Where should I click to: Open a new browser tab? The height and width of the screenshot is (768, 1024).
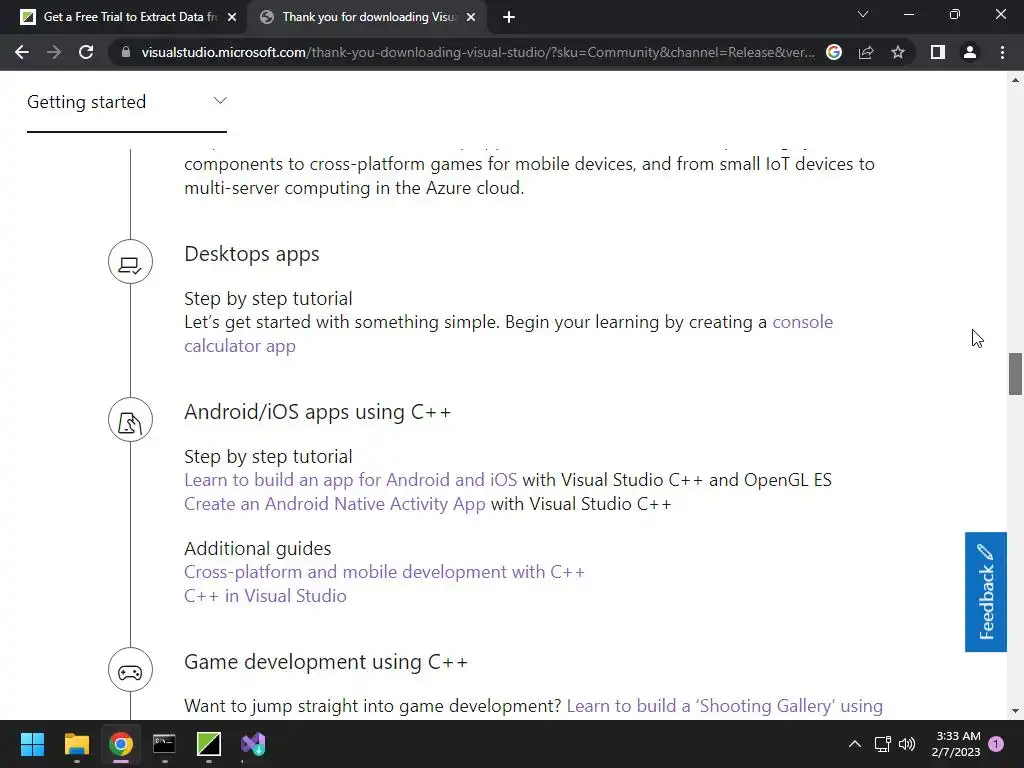[509, 18]
